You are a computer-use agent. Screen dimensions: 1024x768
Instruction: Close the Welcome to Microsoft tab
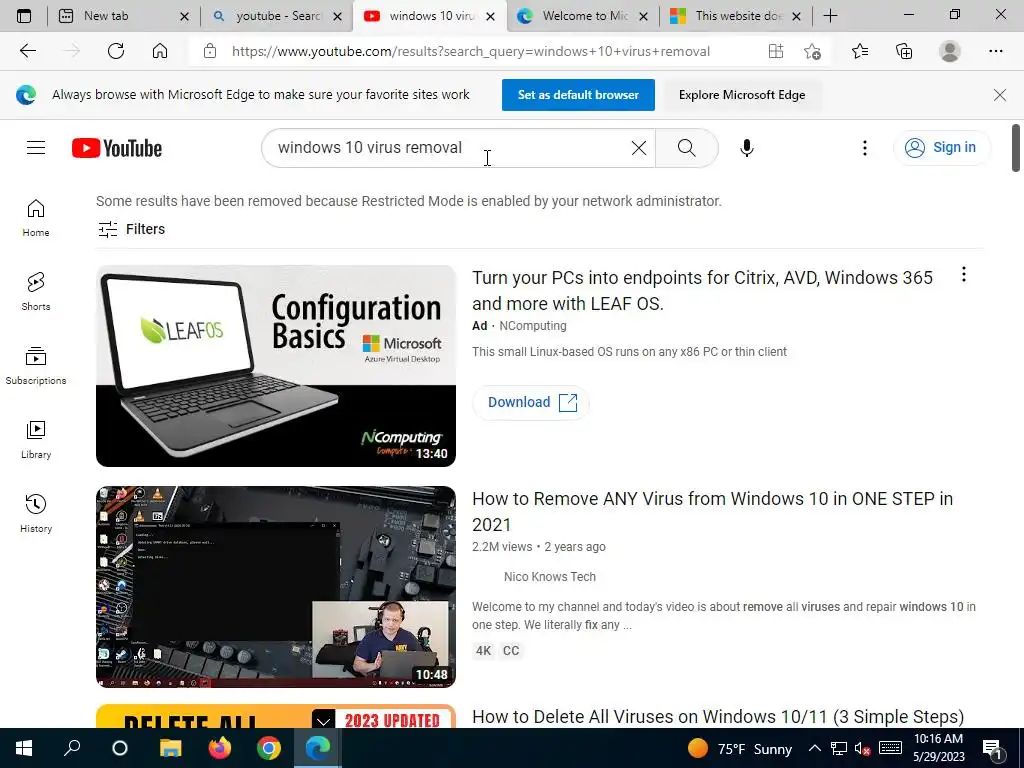pyautogui.click(x=643, y=16)
